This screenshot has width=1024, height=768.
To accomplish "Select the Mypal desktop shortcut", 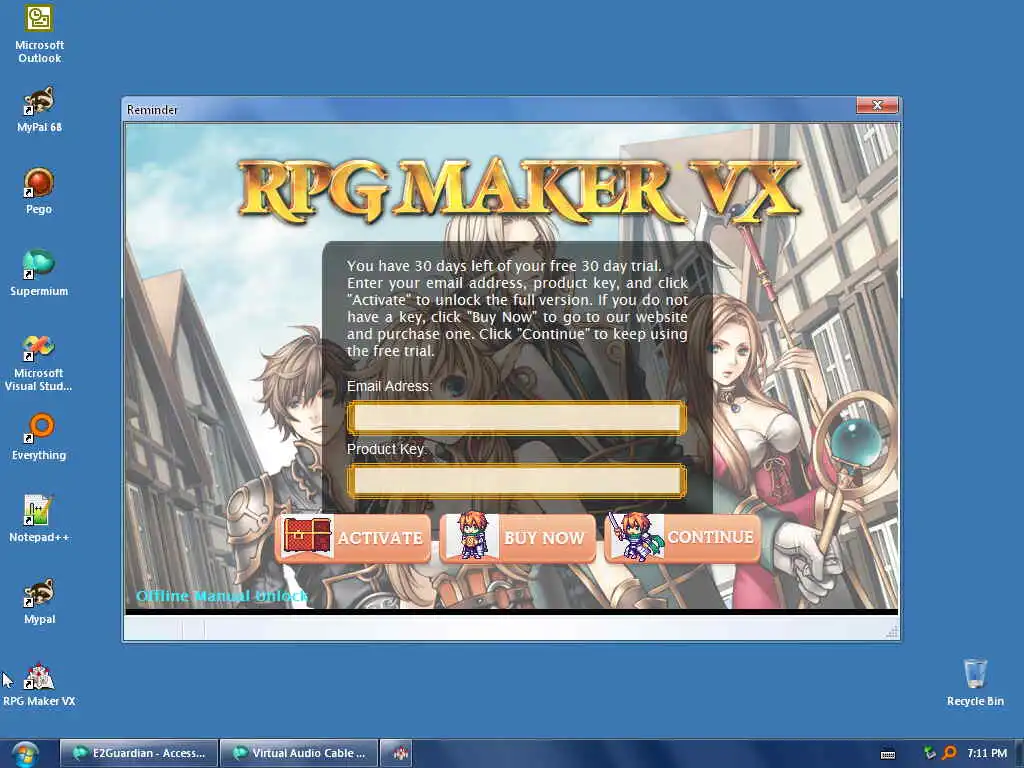I will (x=39, y=601).
